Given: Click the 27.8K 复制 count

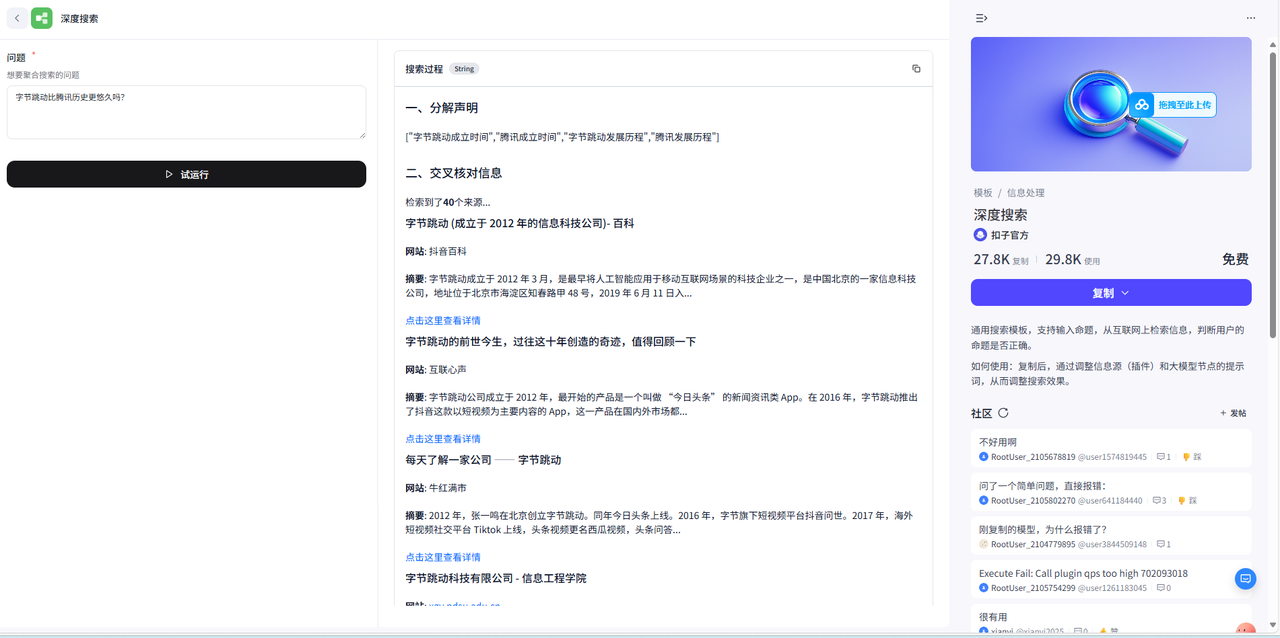Looking at the screenshot, I should [1001, 259].
